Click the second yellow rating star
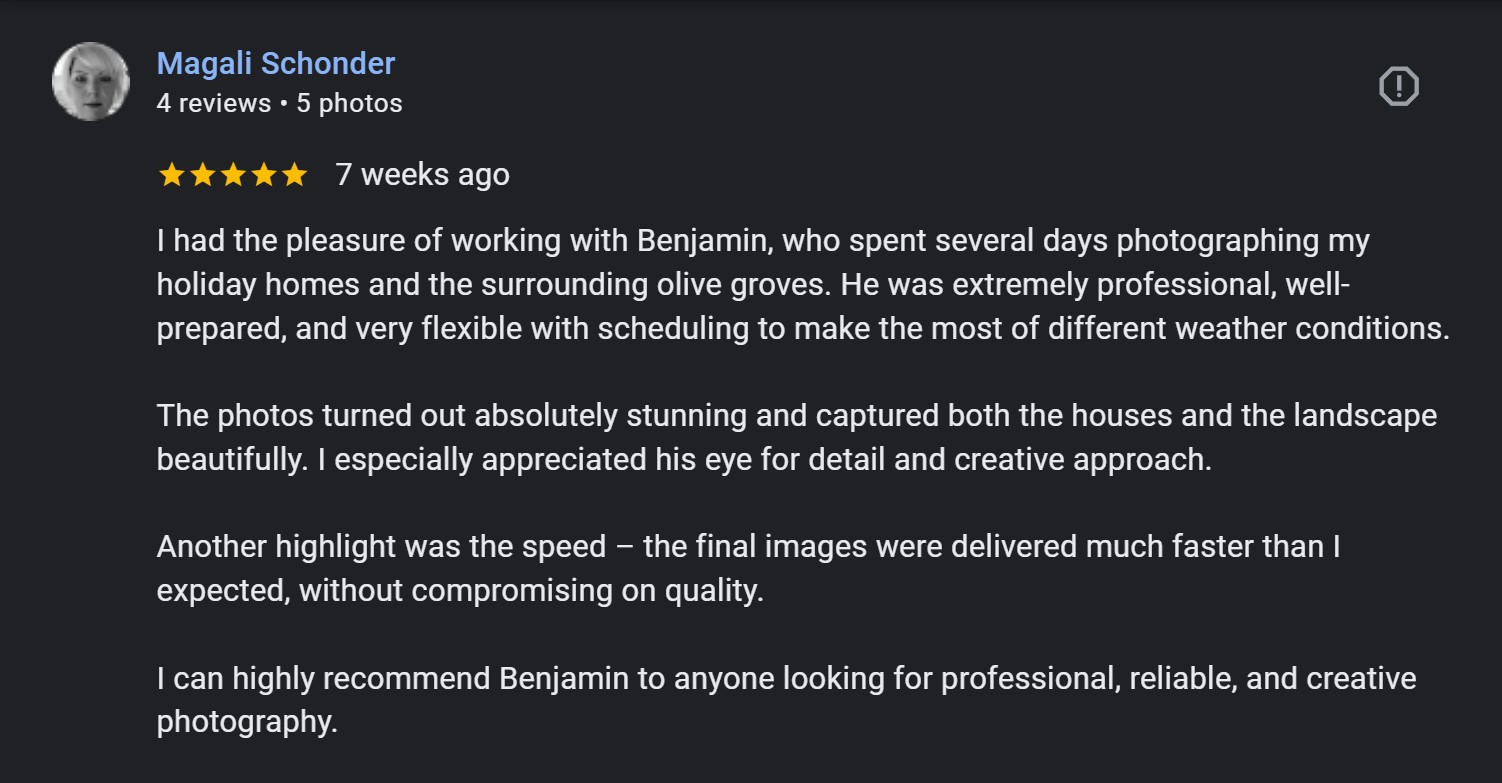This screenshot has height=783, width=1502. pos(202,175)
